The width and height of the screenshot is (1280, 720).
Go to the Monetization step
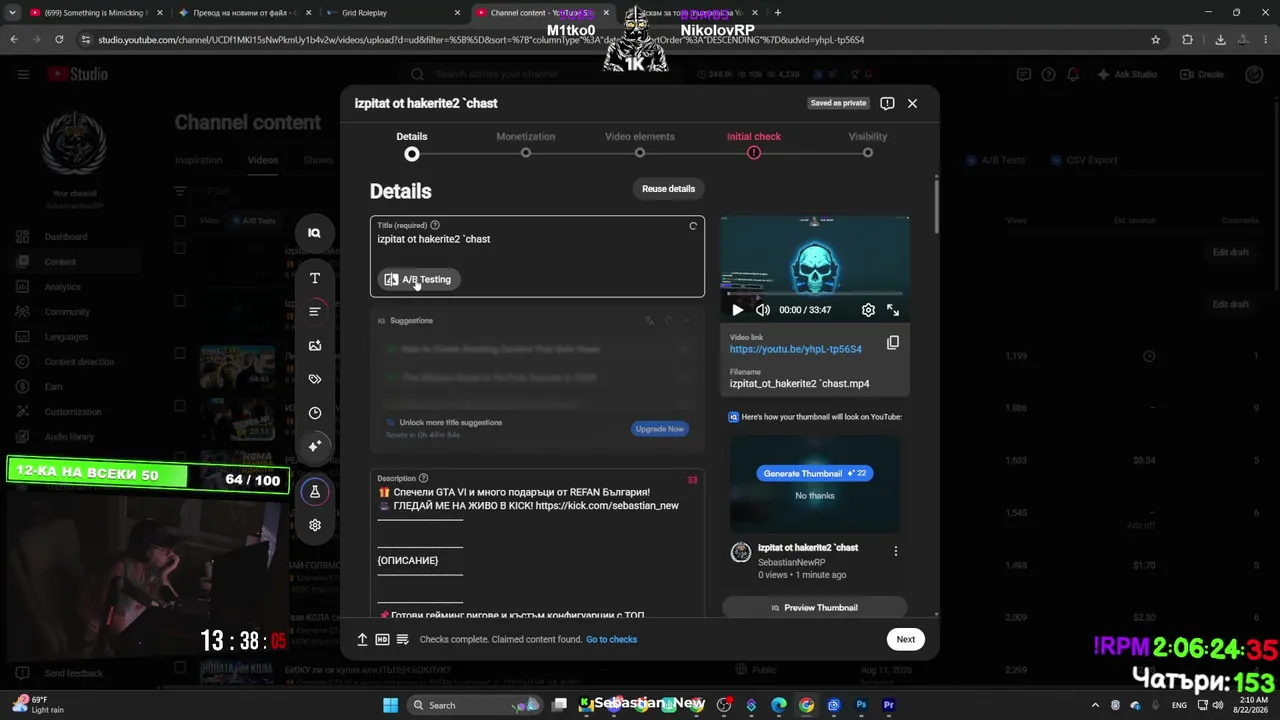point(525,144)
